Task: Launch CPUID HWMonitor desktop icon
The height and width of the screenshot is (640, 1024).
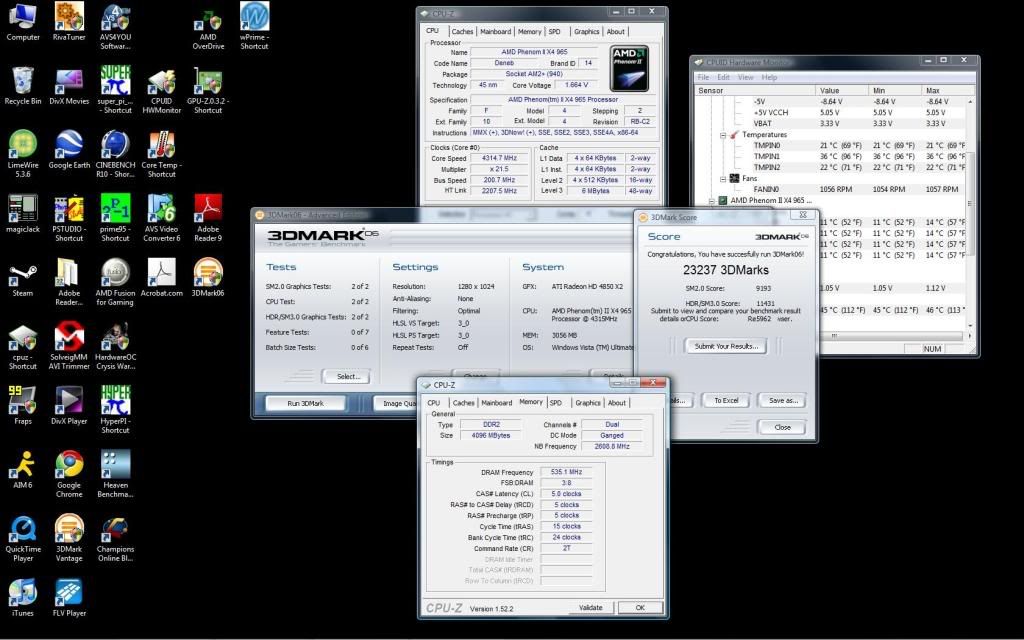Action: [x=161, y=90]
